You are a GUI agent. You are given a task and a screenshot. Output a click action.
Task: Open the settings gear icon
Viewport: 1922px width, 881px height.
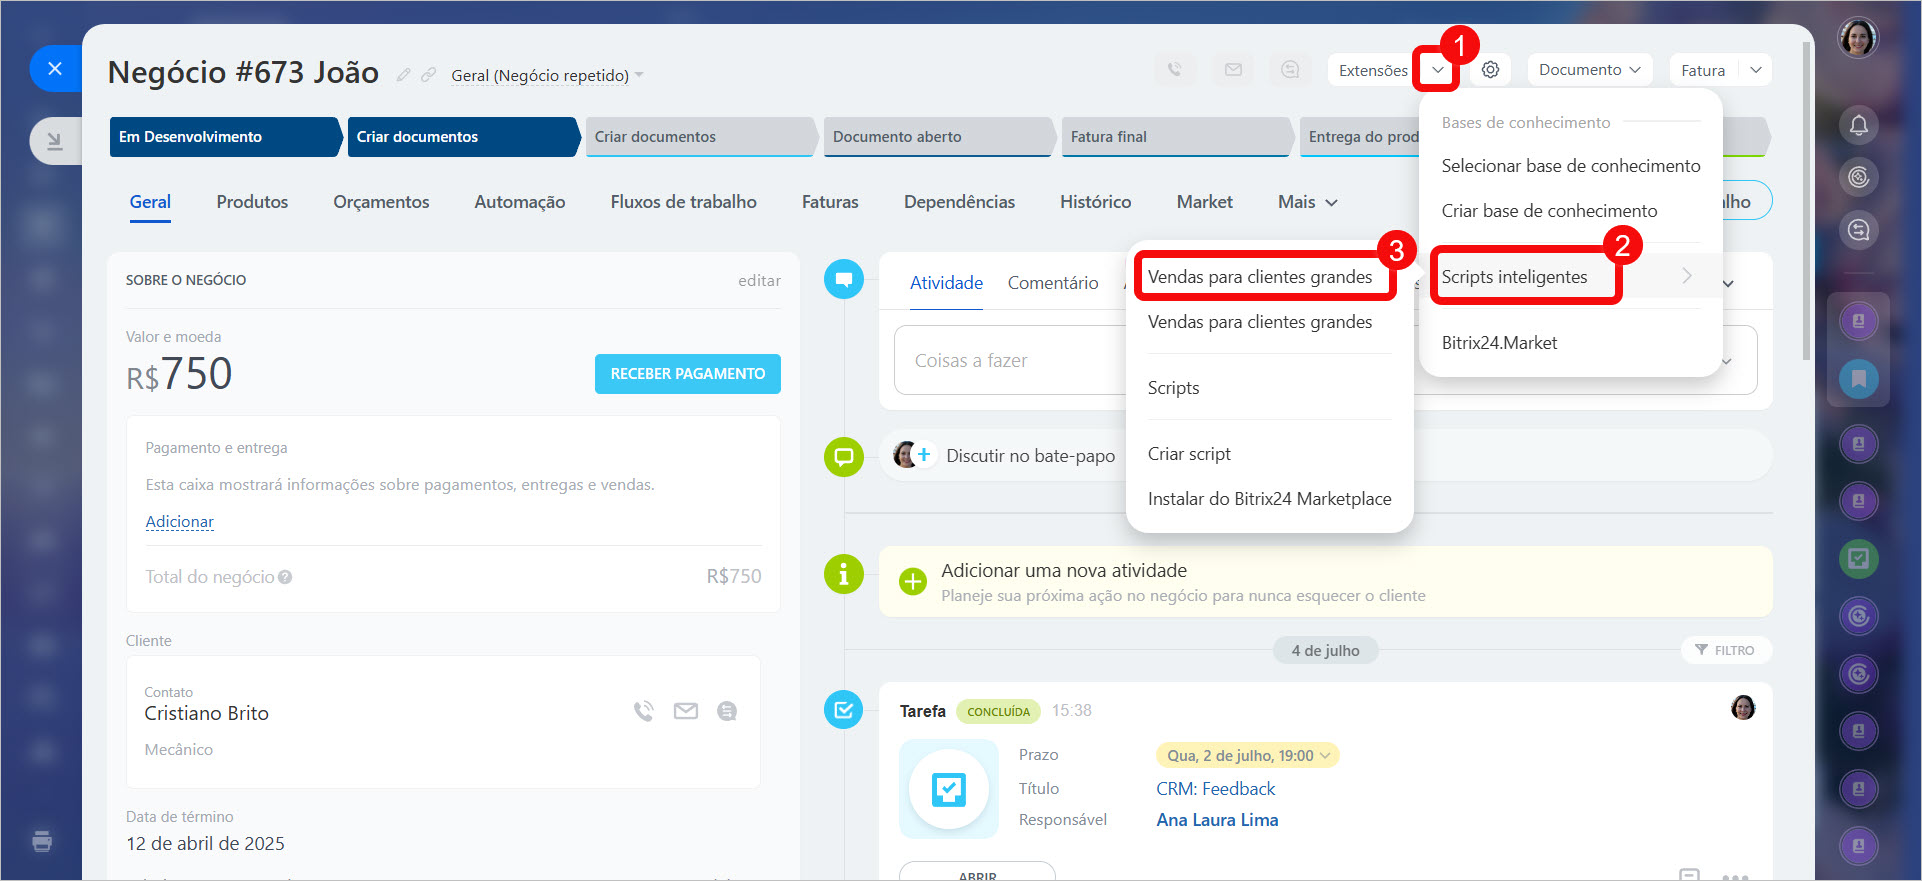point(1490,70)
